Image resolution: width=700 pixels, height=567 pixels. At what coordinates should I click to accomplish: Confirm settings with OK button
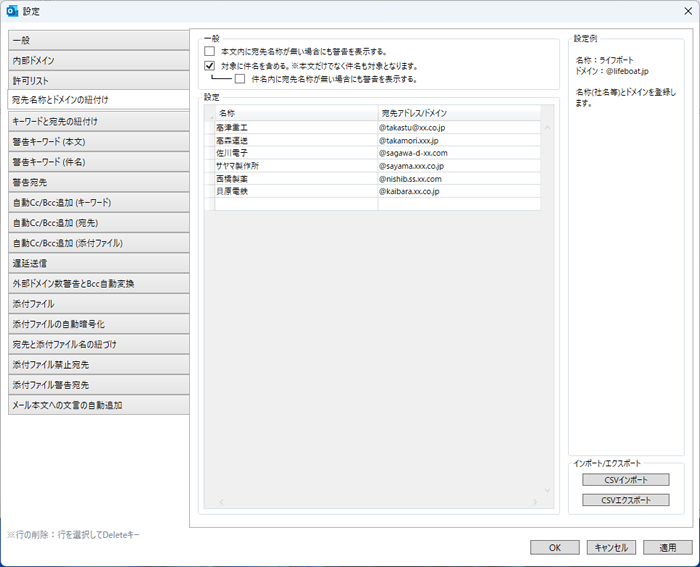pos(554,547)
